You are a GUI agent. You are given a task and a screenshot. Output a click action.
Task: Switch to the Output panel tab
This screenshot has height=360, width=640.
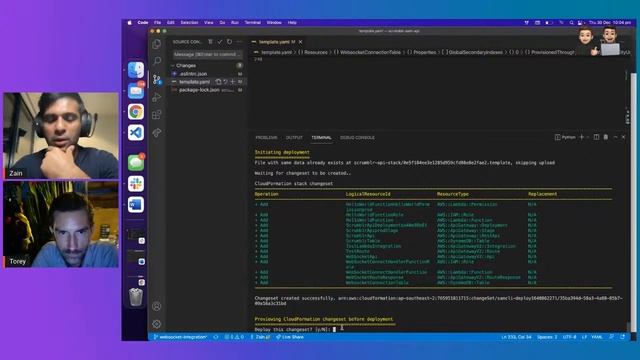click(x=294, y=138)
